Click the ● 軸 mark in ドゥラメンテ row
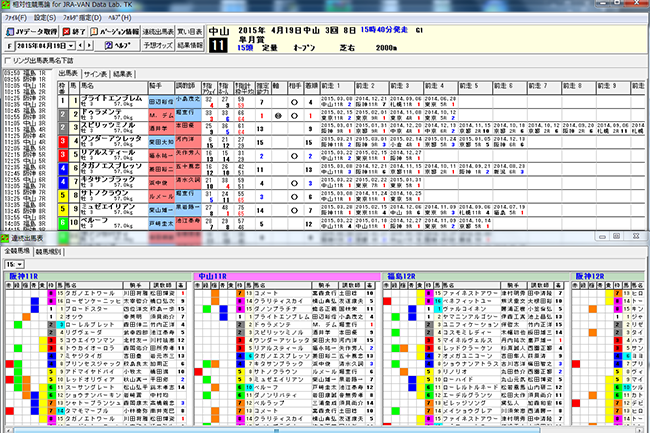650x433 pixels. pos(278,116)
